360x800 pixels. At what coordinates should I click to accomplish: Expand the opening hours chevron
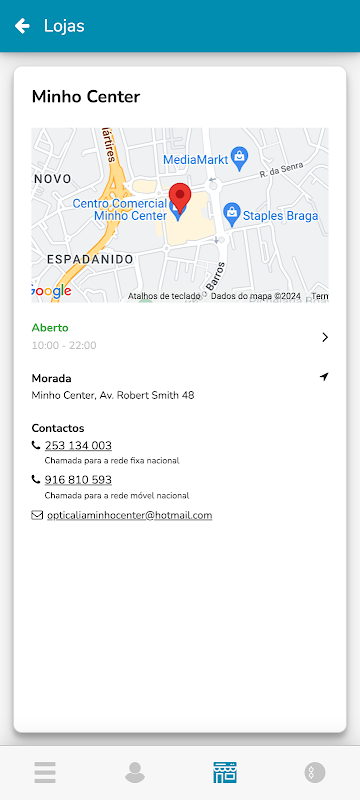(325, 337)
